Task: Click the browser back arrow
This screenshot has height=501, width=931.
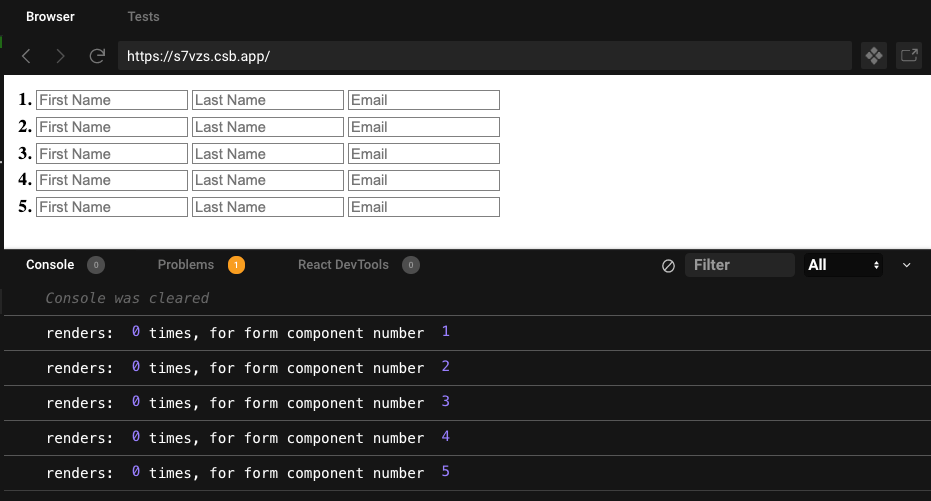Action: coord(27,56)
